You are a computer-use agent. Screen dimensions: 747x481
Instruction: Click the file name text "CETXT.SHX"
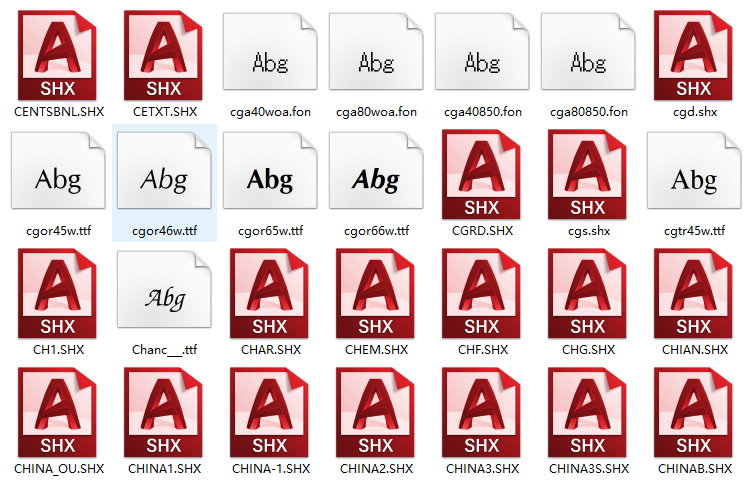coord(165,112)
